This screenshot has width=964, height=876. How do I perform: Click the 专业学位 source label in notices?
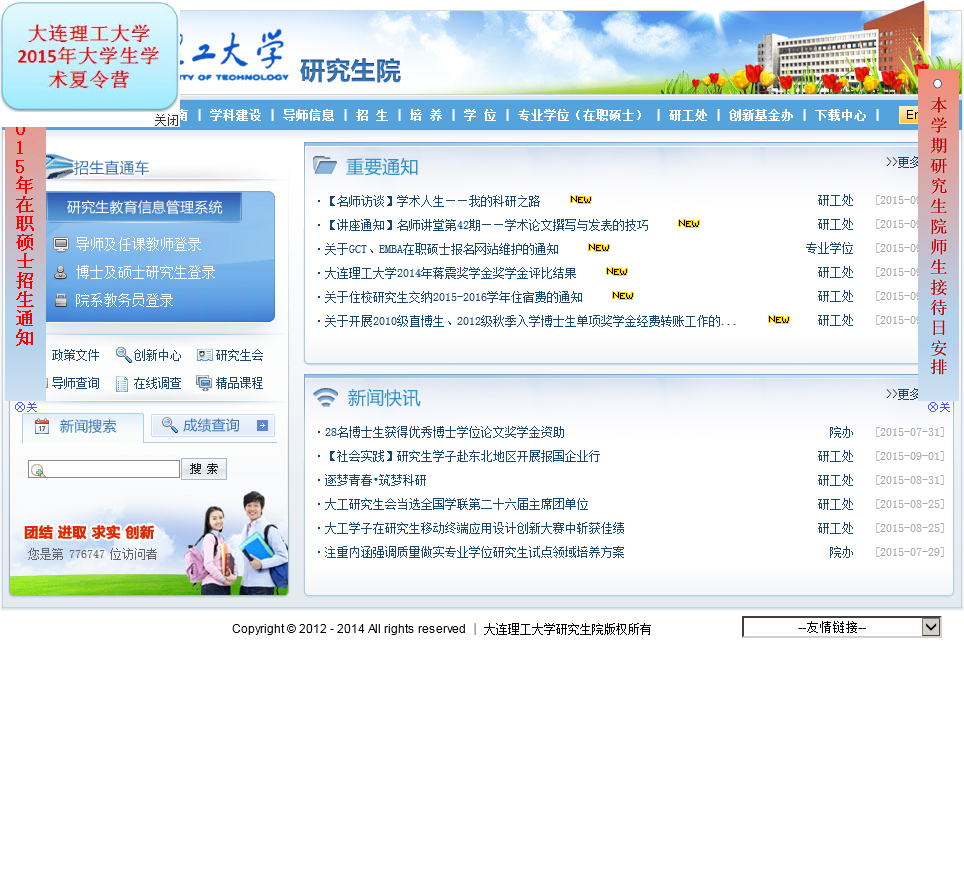(829, 248)
